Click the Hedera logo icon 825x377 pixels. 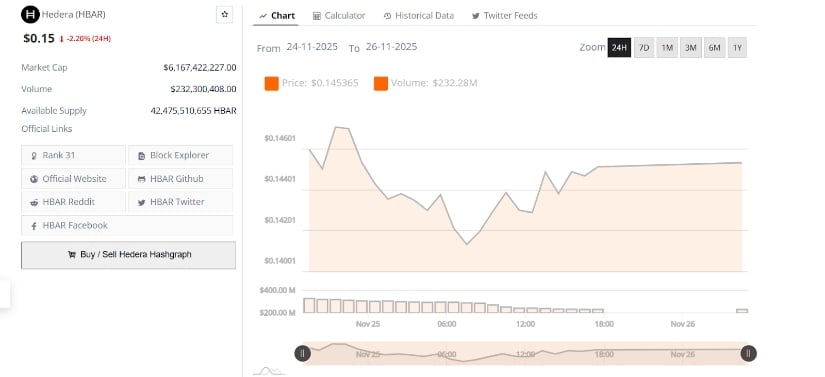click(30, 15)
